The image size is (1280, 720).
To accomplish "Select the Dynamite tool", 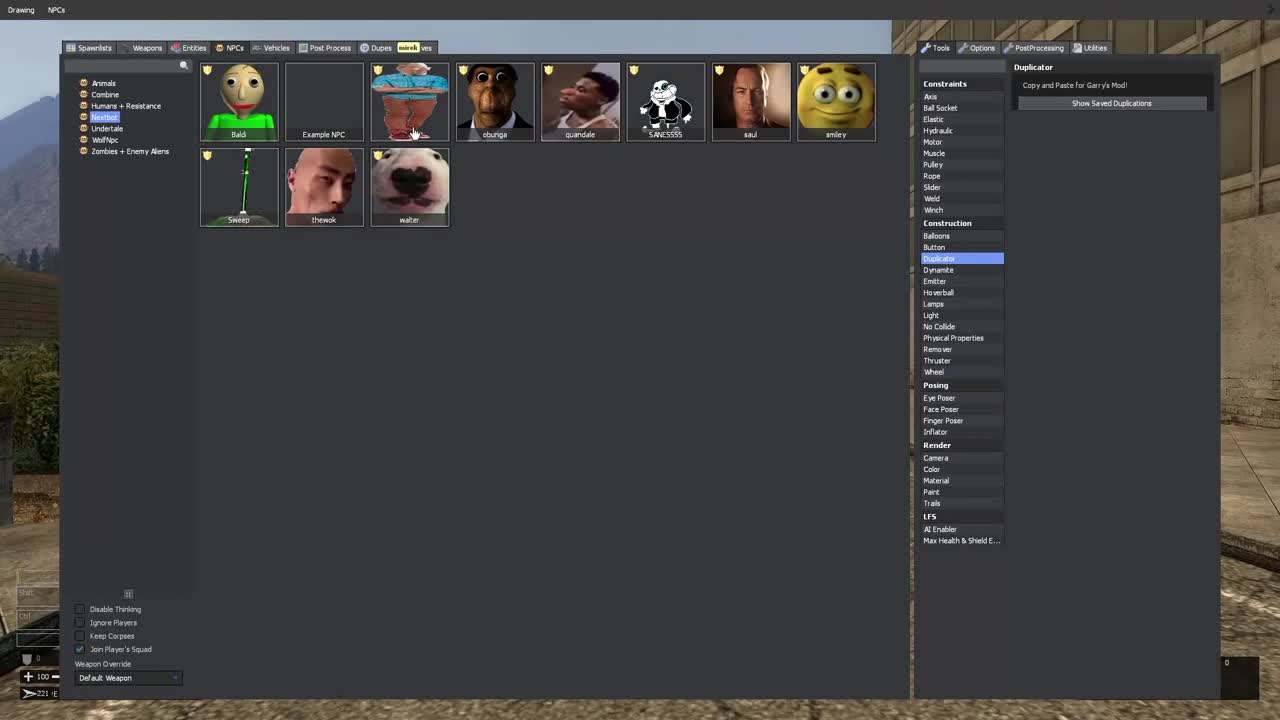I will pyautogui.click(x=961, y=270).
